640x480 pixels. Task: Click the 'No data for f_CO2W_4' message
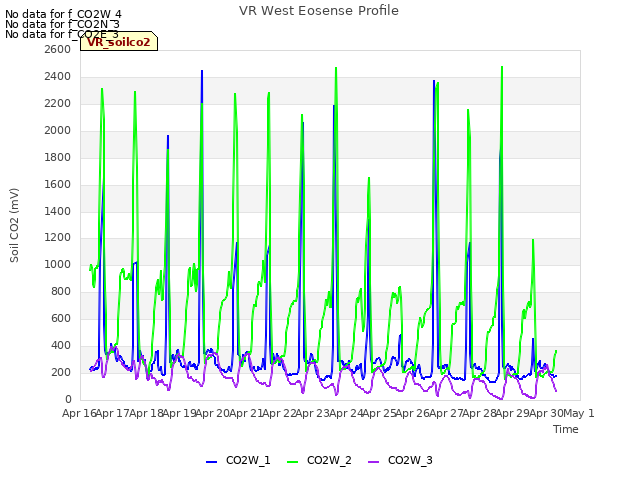click(63, 14)
